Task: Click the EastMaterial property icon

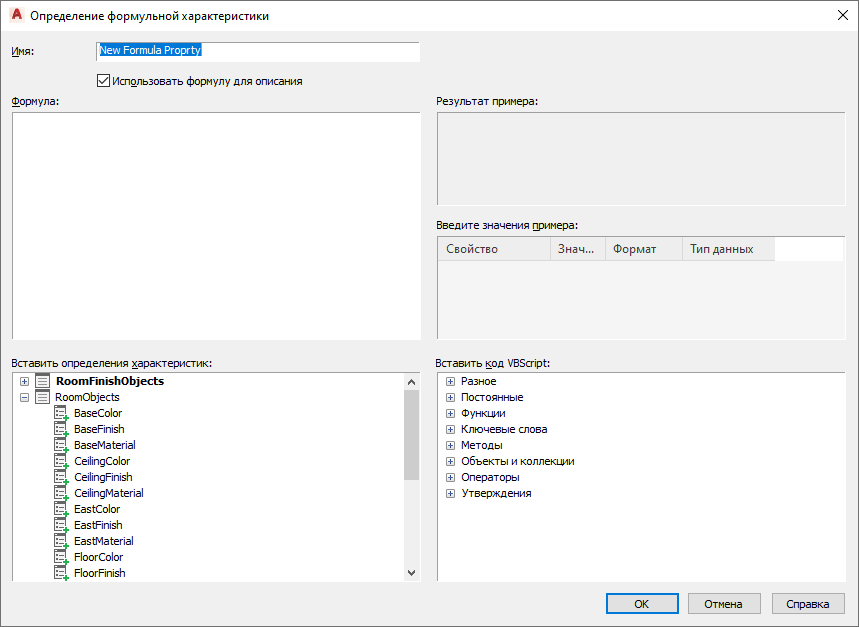Action: click(x=61, y=541)
